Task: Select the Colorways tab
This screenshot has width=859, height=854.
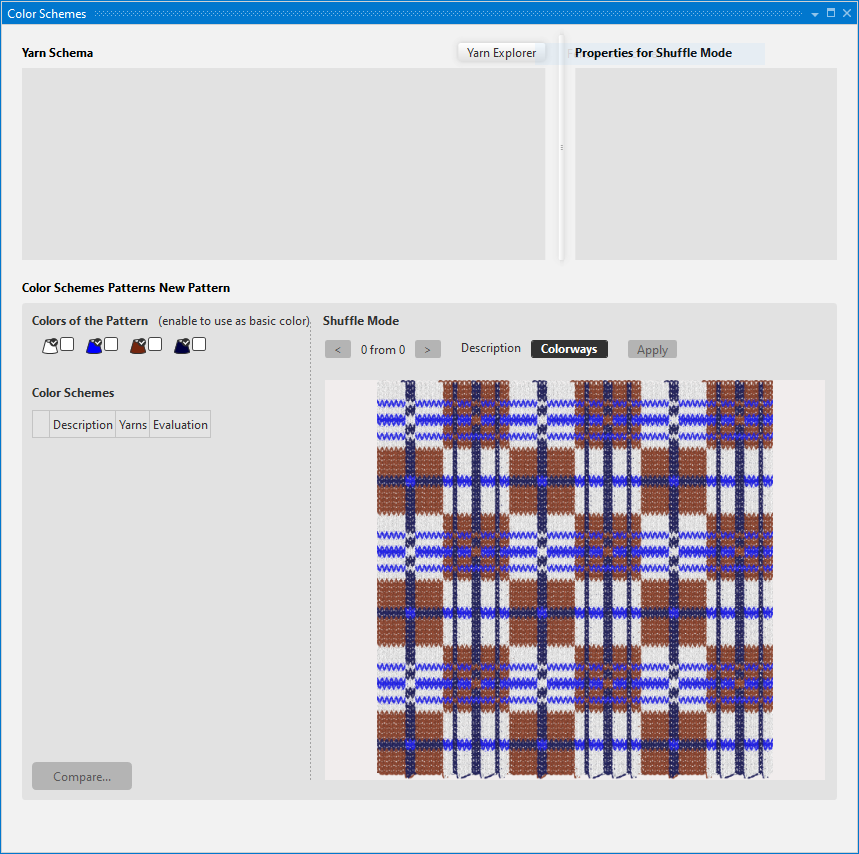Action: (569, 349)
